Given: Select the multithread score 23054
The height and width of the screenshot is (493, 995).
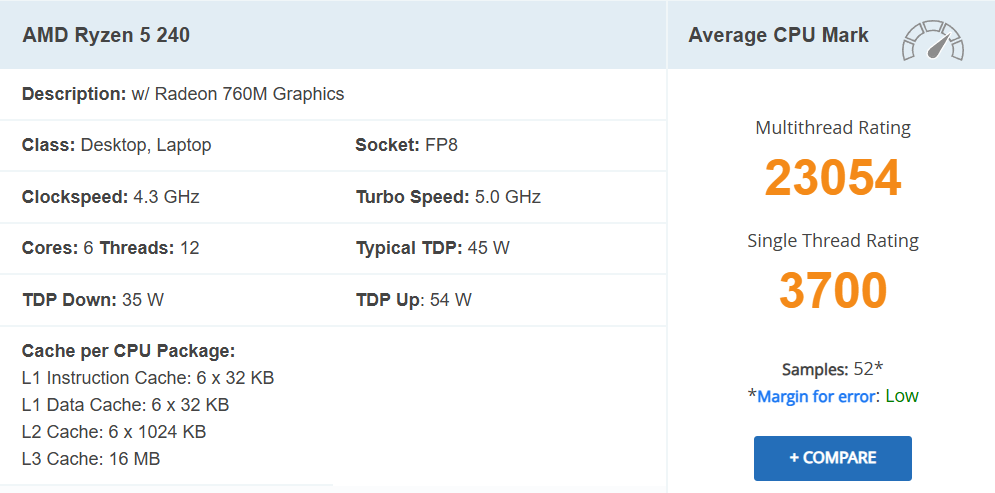Looking at the screenshot, I should (832, 178).
